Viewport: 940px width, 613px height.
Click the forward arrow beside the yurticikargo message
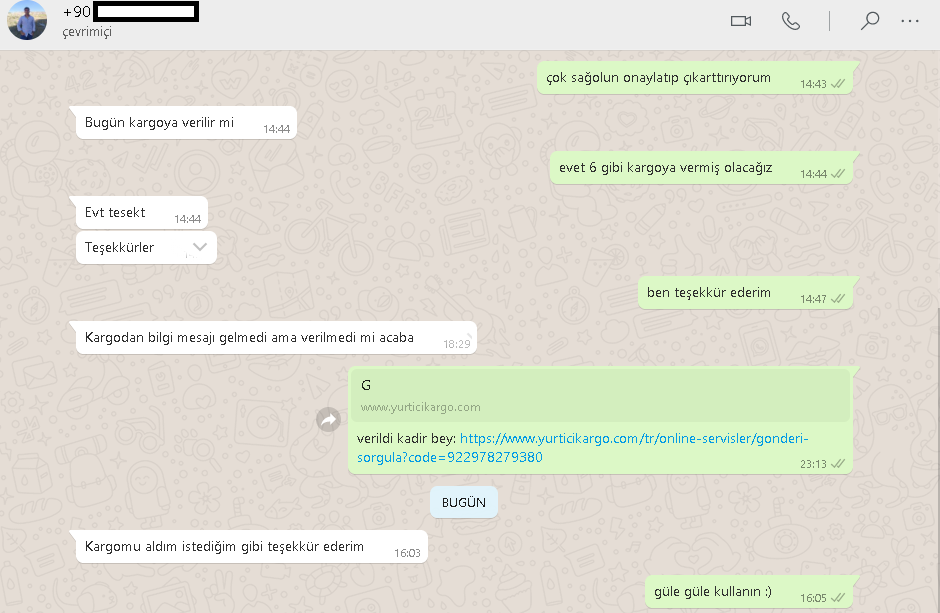329,420
